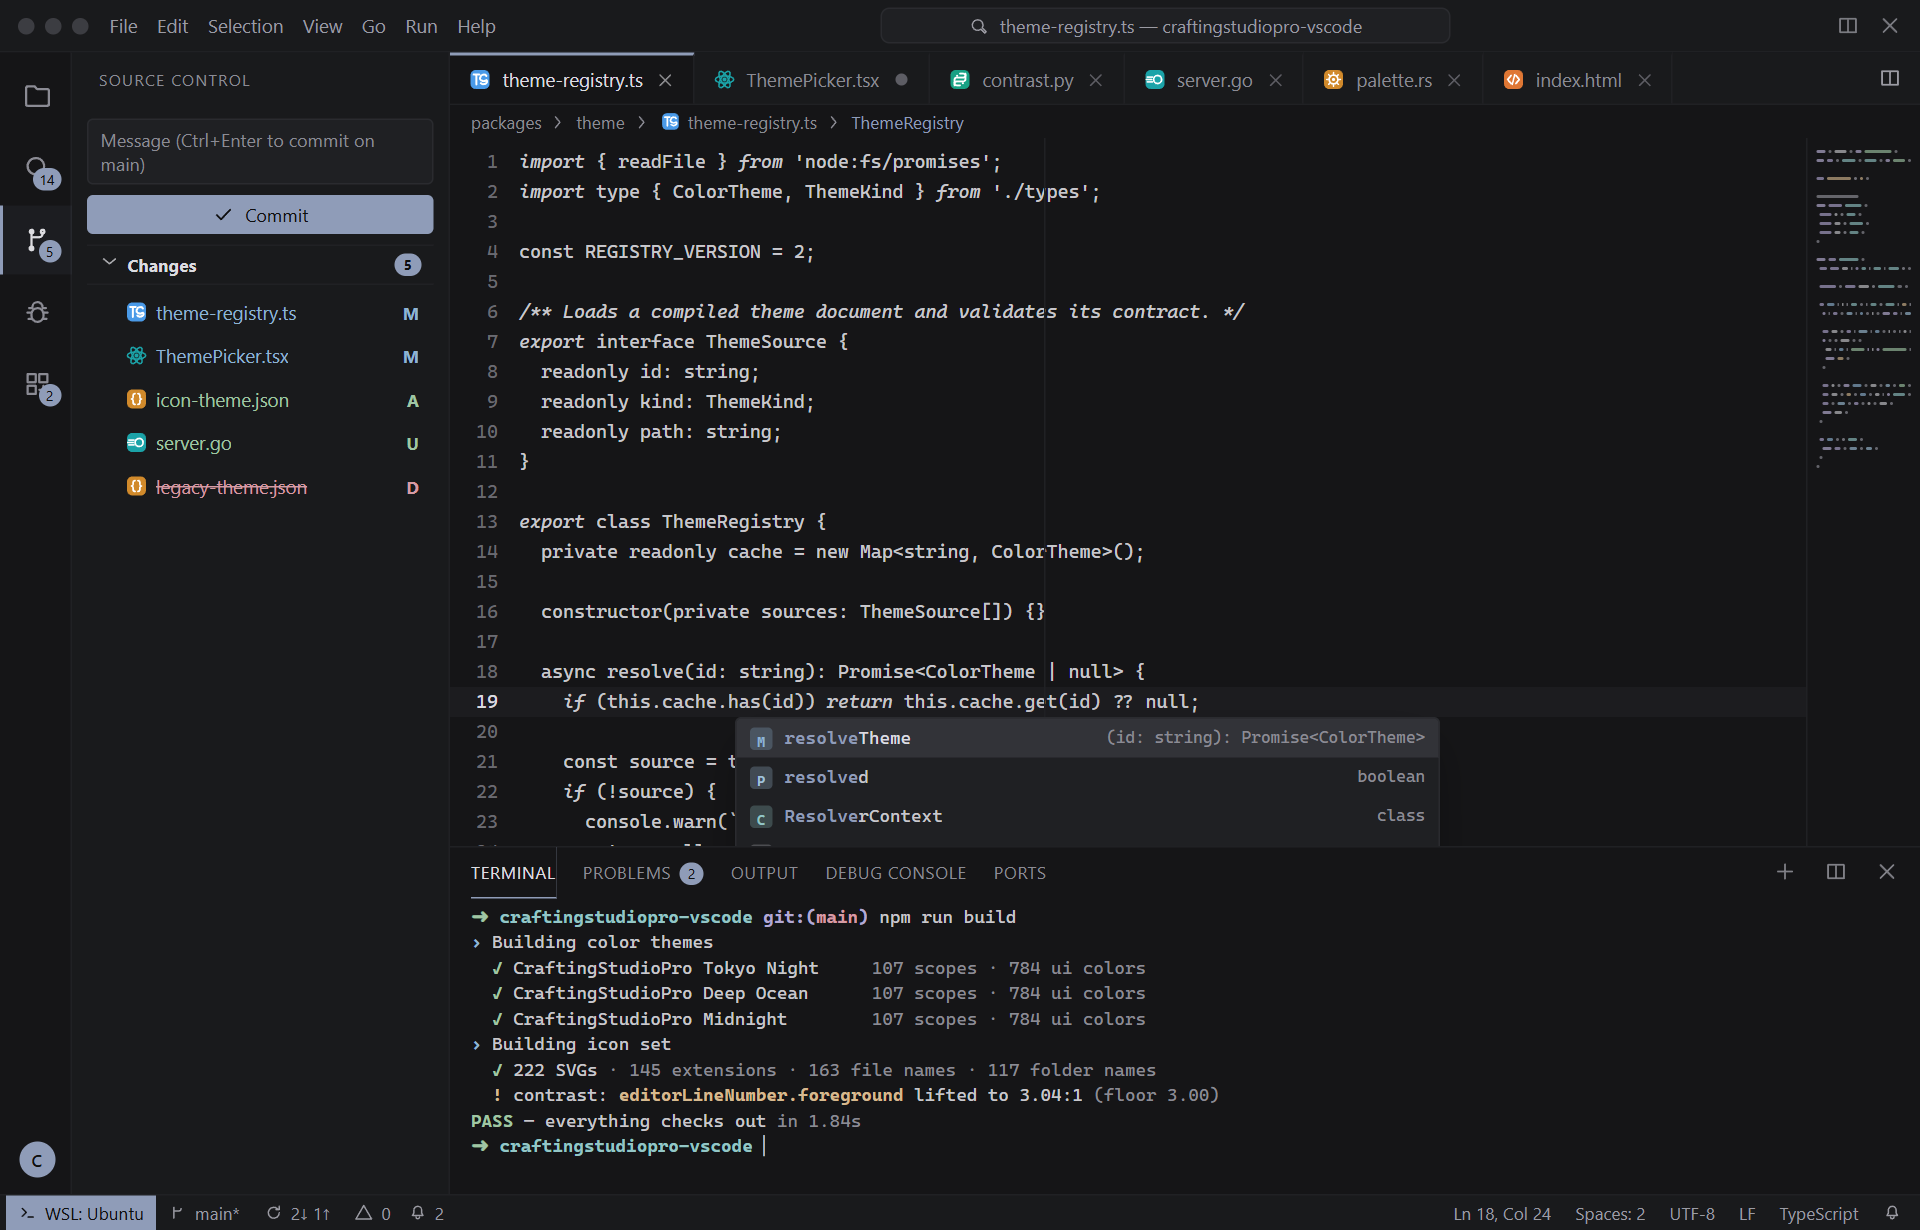The width and height of the screenshot is (1920, 1230).
Task: Switch to the contrast.py editor tab
Action: coord(1027,80)
